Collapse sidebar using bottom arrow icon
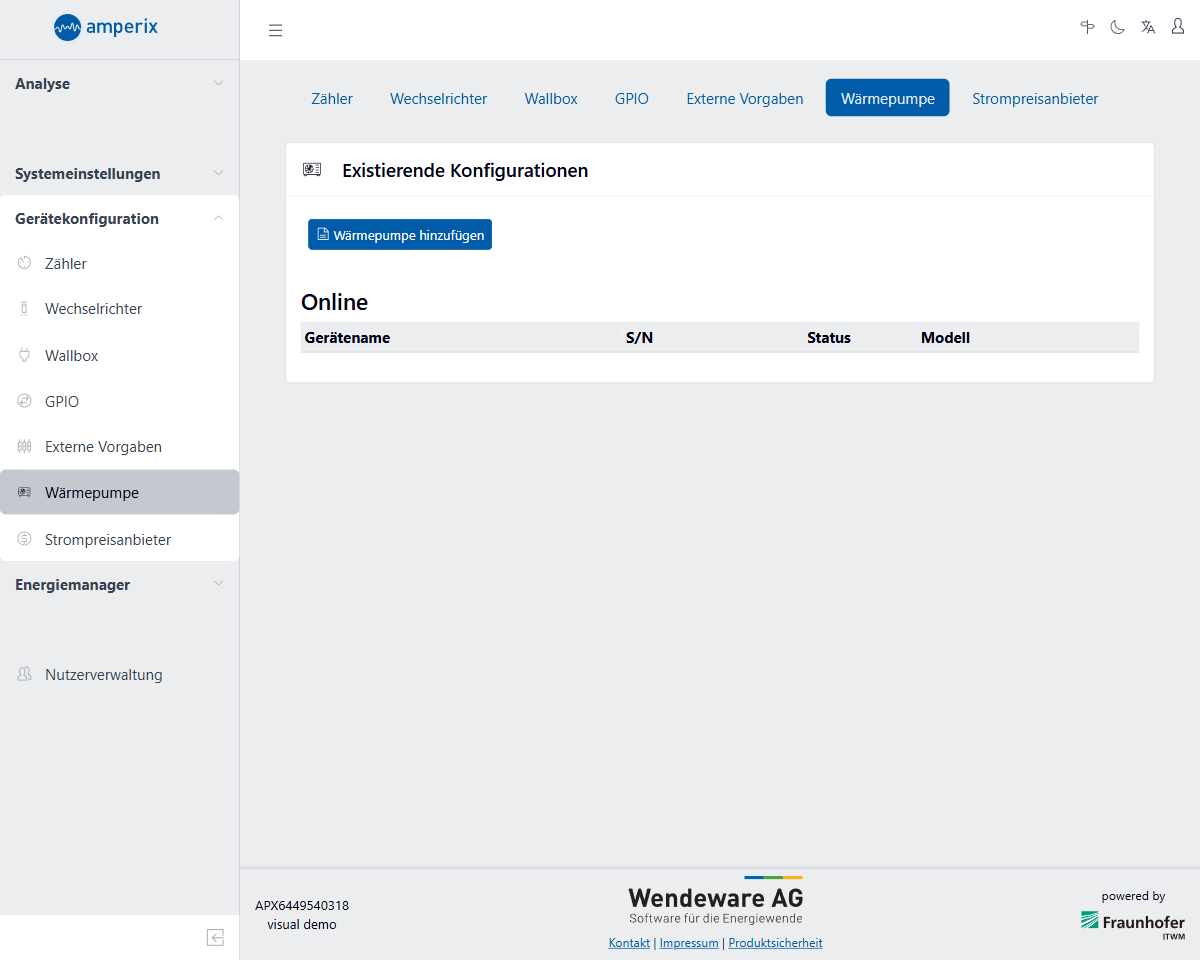This screenshot has height=960, width=1200. point(215,937)
